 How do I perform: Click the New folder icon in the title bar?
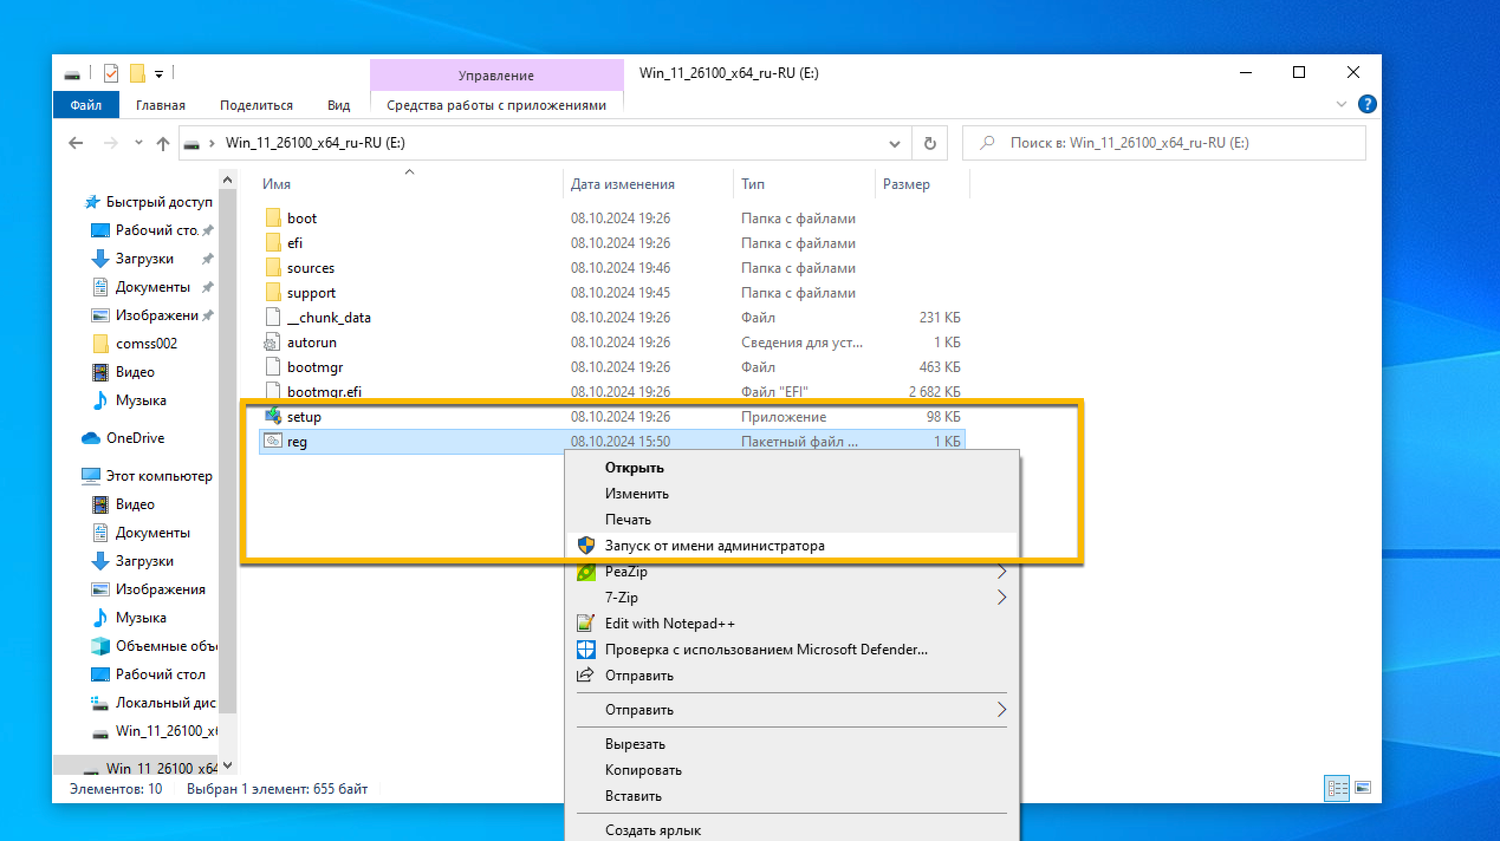(138, 73)
